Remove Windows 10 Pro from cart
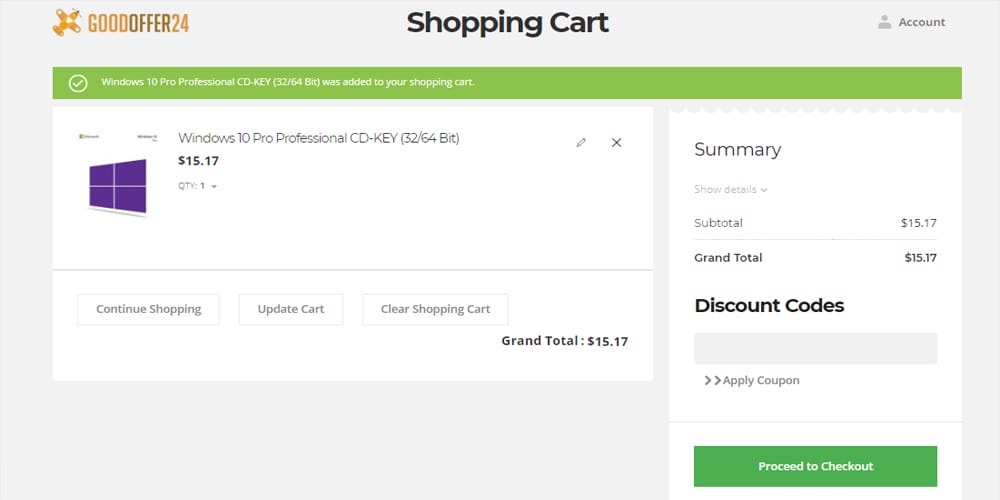The height and width of the screenshot is (500, 1000). coord(616,143)
